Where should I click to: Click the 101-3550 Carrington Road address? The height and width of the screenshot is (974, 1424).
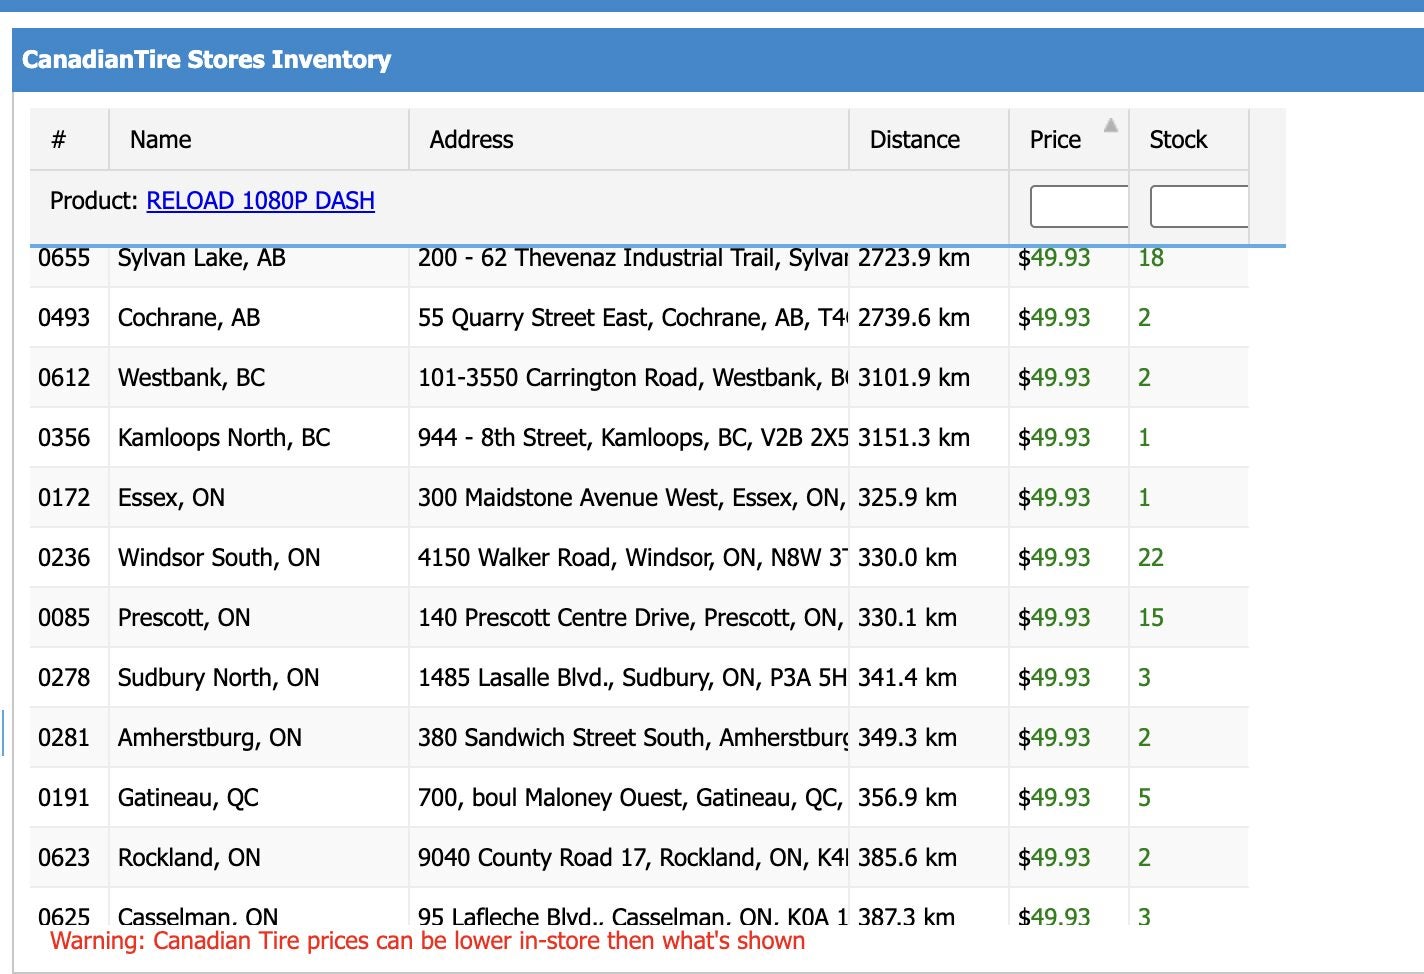coord(632,378)
